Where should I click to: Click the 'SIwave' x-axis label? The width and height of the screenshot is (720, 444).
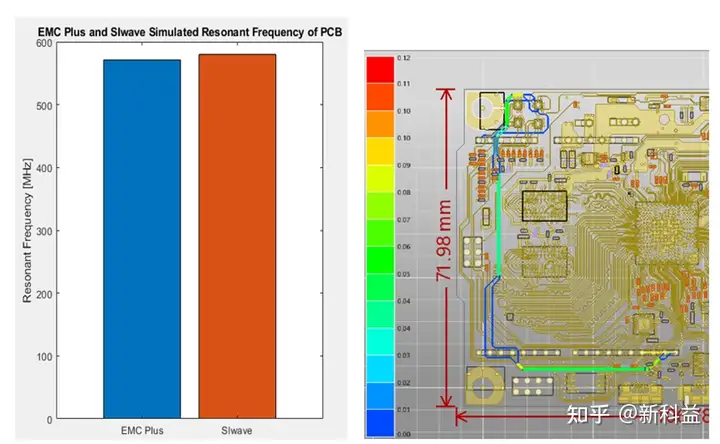coord(236,431)
